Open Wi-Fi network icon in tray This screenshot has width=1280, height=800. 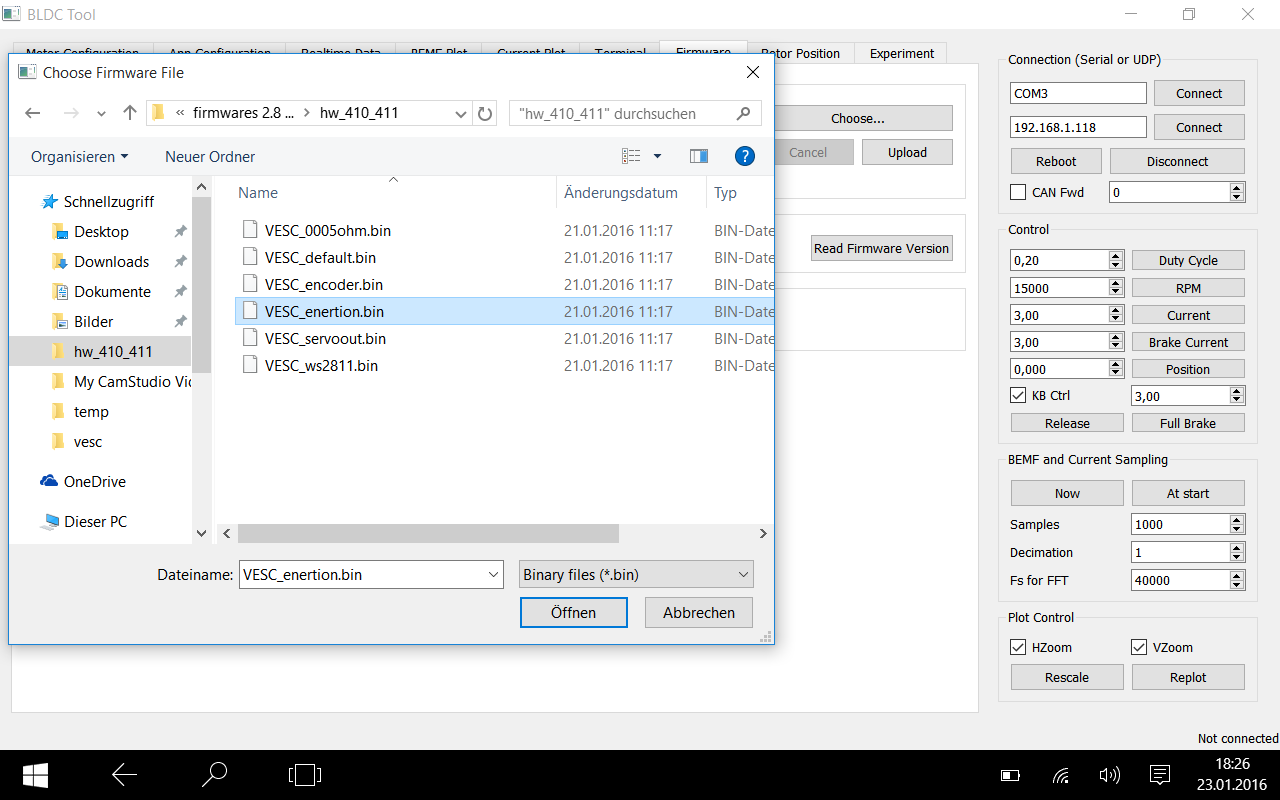[1061, 775]
